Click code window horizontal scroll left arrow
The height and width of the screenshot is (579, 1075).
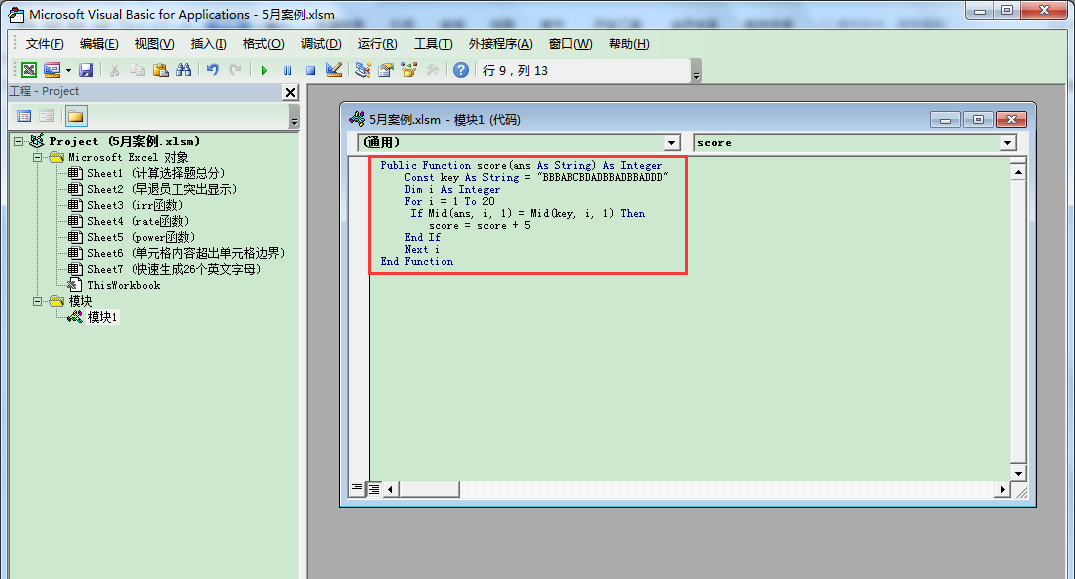tap(391, 489)
